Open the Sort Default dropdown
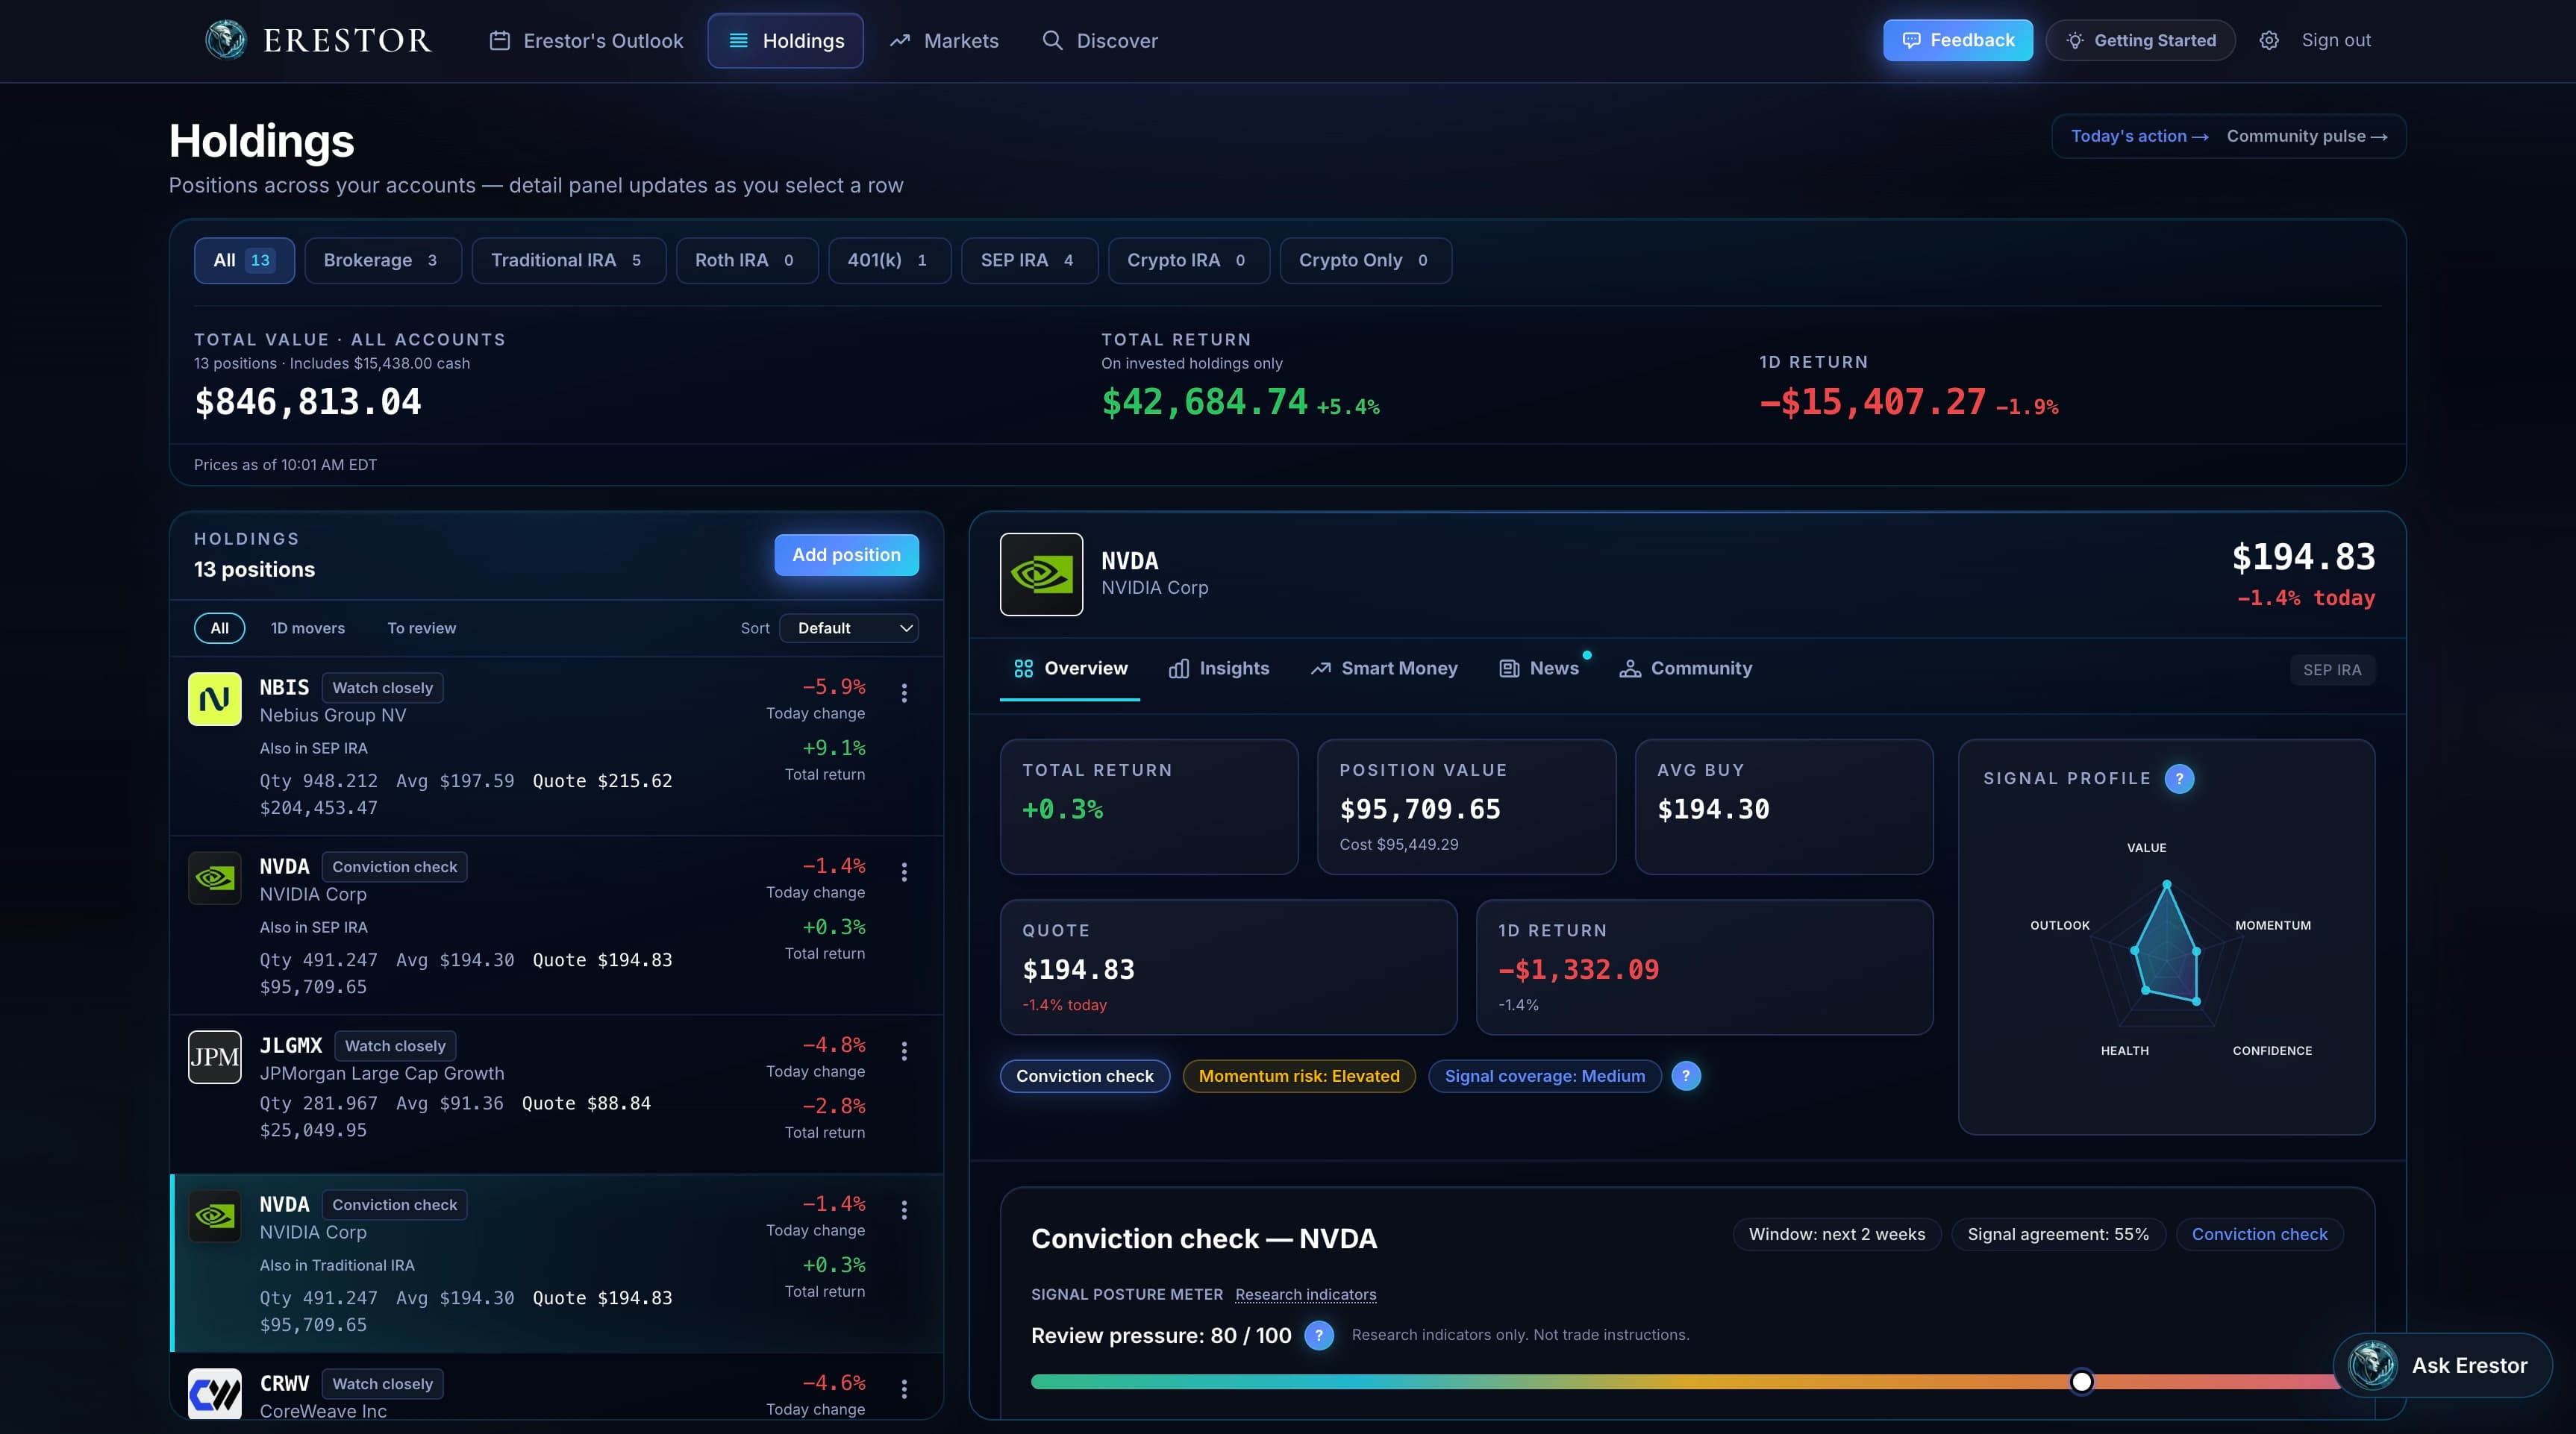2576x1434 pixels. [849, 628]
